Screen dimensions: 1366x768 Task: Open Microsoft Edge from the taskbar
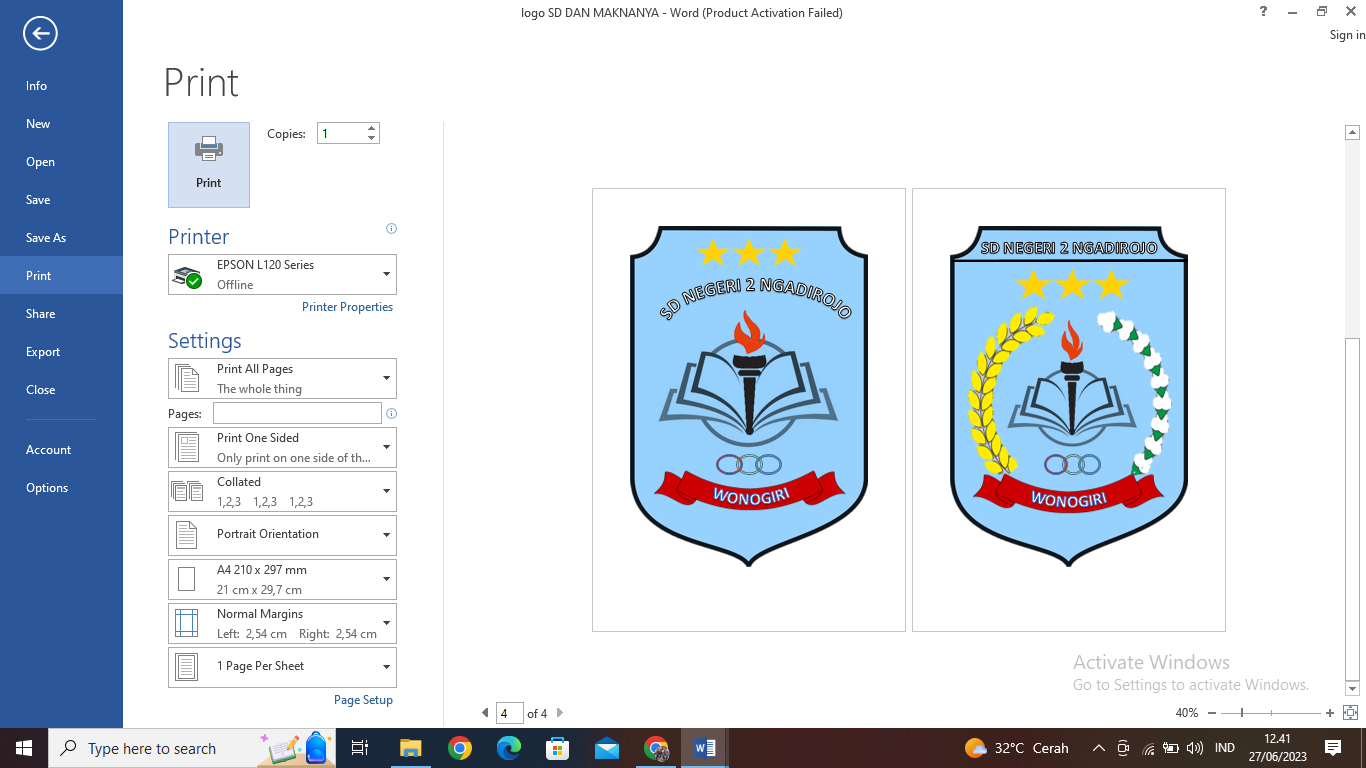pos(509,748)
